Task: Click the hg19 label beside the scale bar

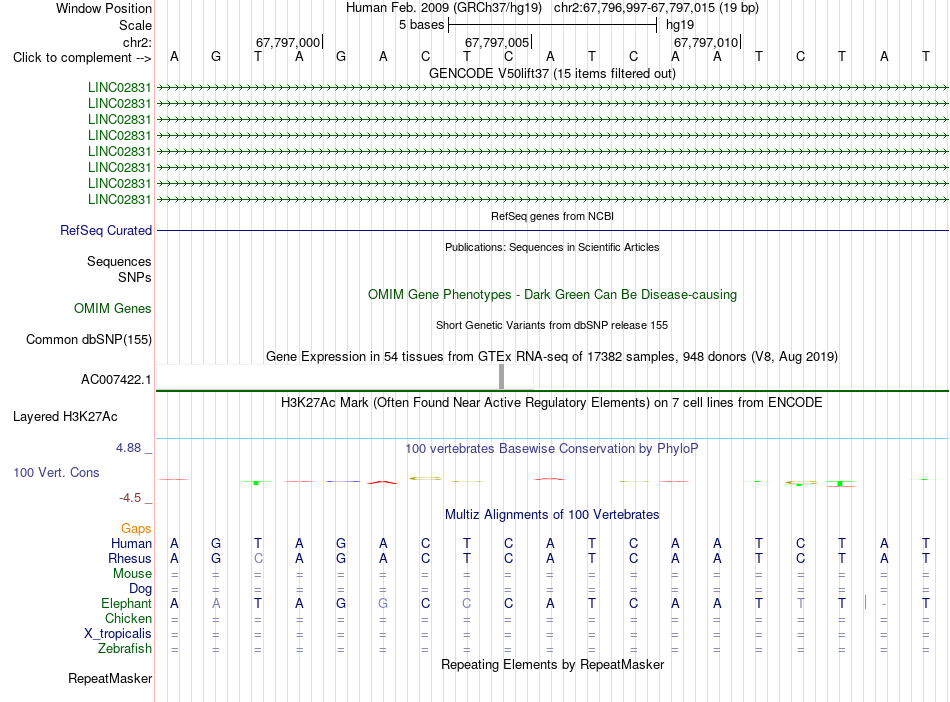Action: [680, 25]
